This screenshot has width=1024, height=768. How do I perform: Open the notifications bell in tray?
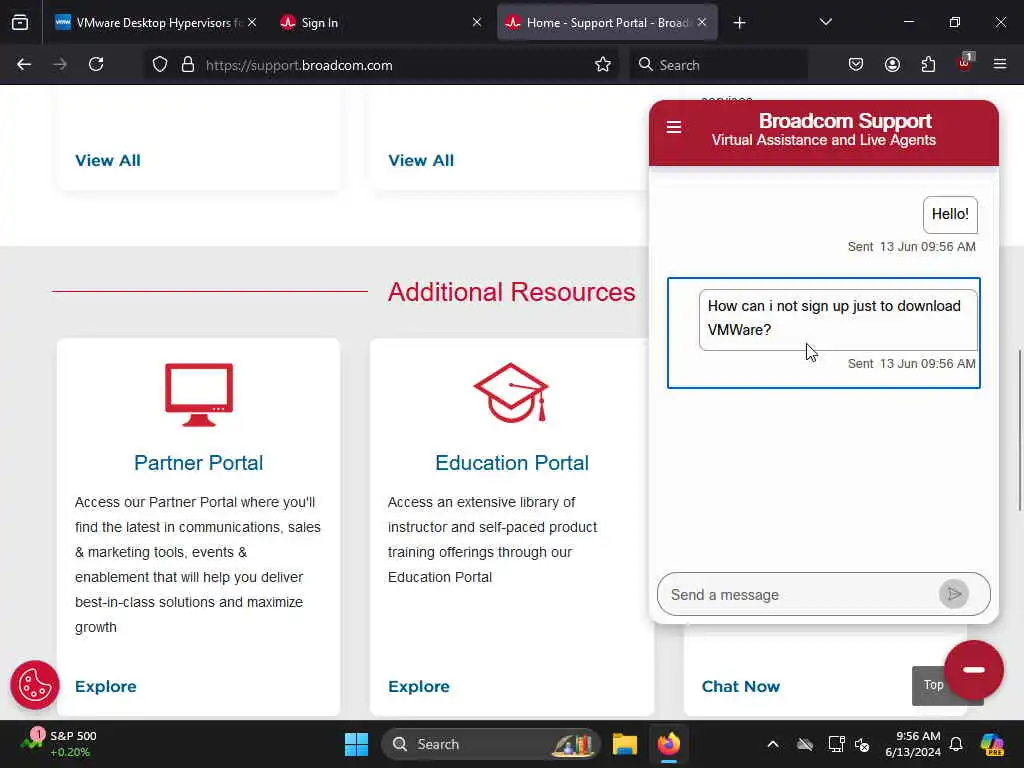(956, 744)
